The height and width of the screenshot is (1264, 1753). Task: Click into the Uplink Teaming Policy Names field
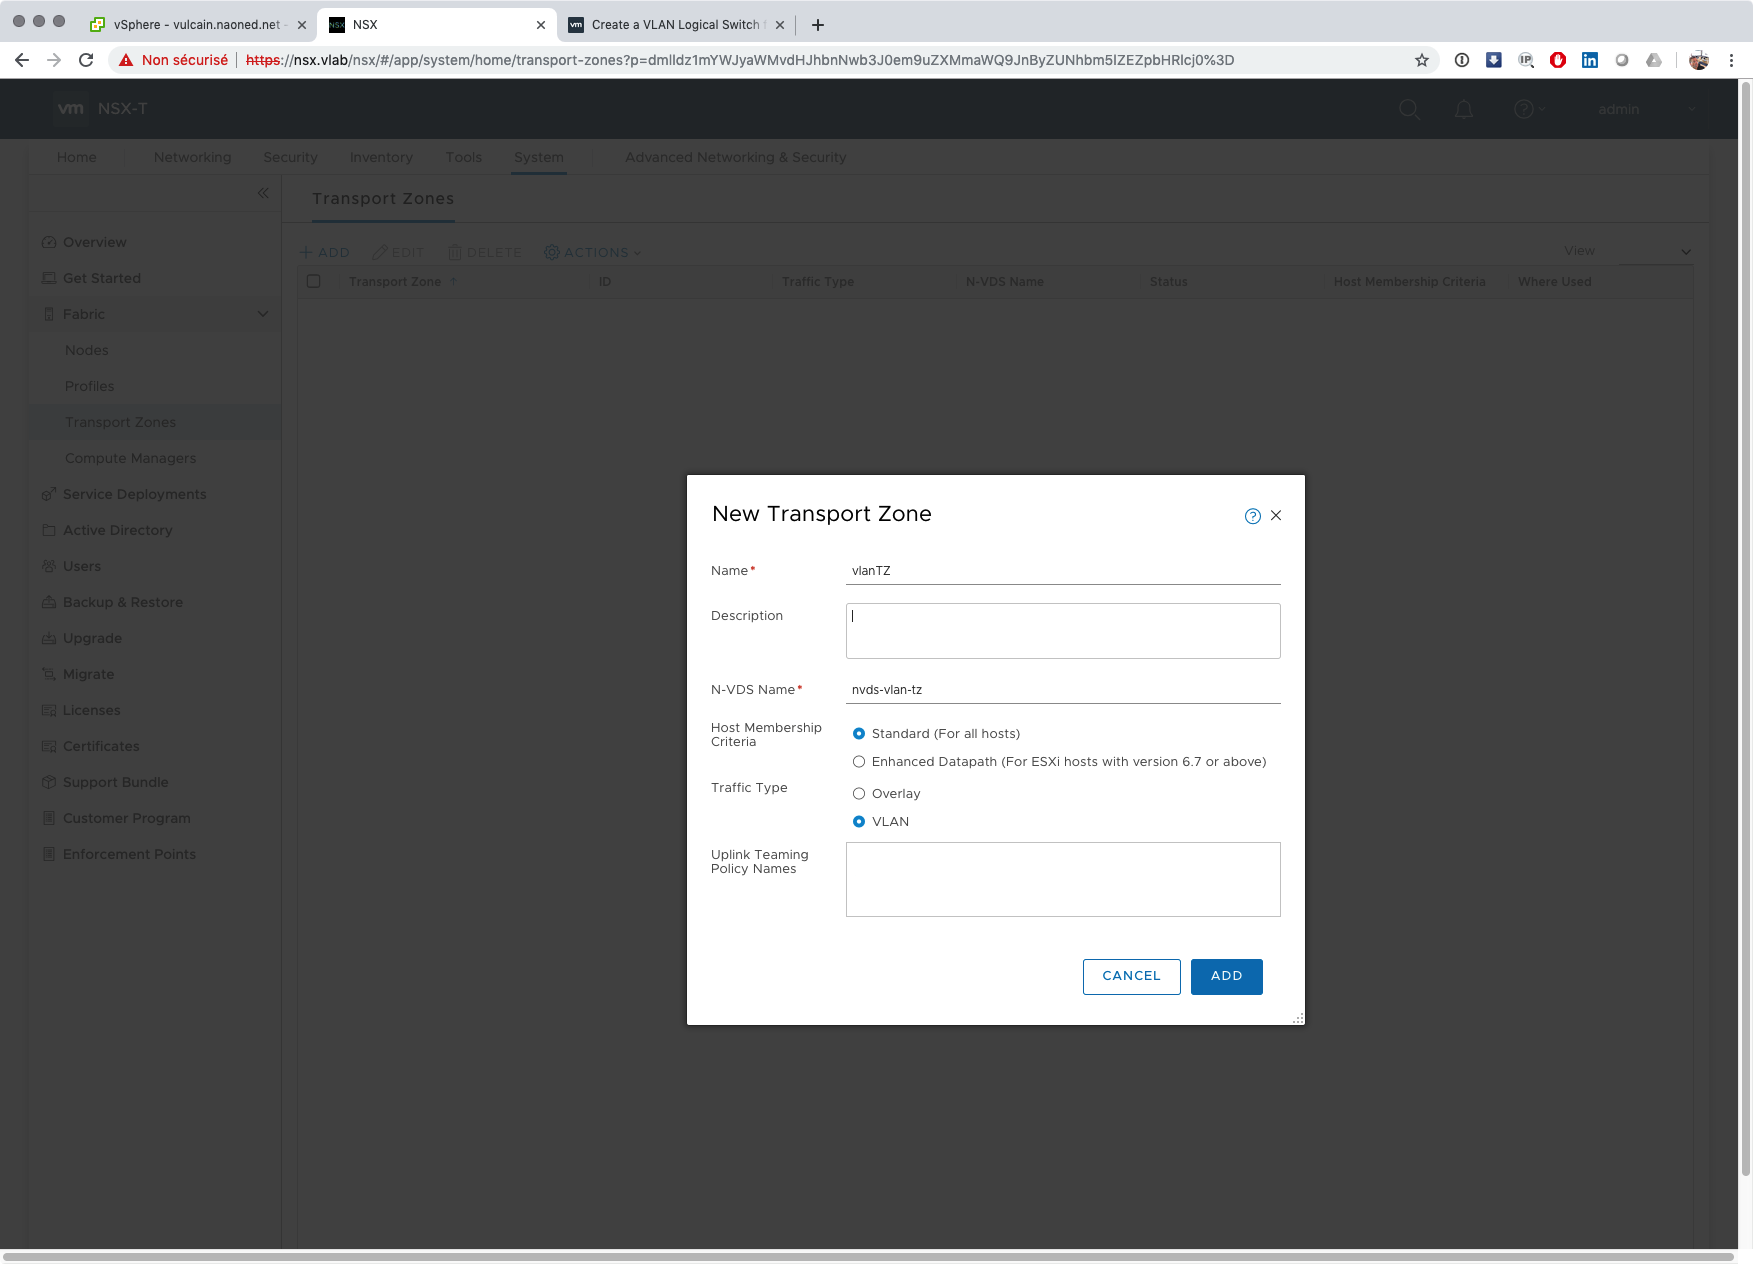1062,879
